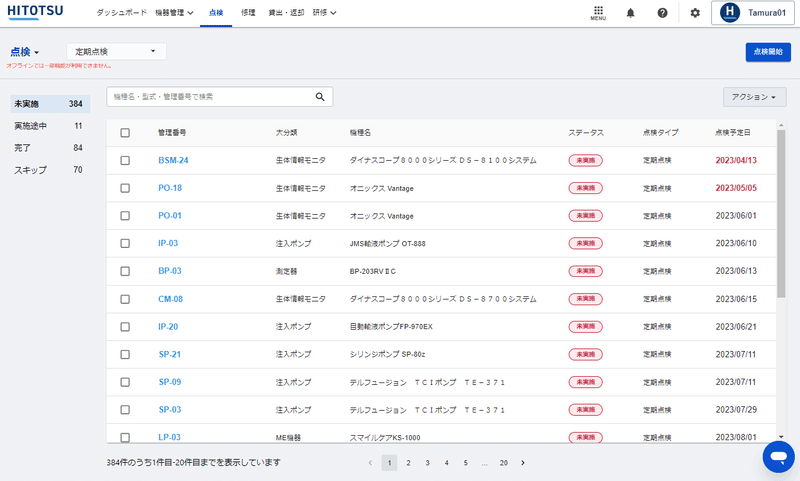This screenshot has width=800, height=481.
Task: Click the scrollbar down arrow
Action: 781,437
